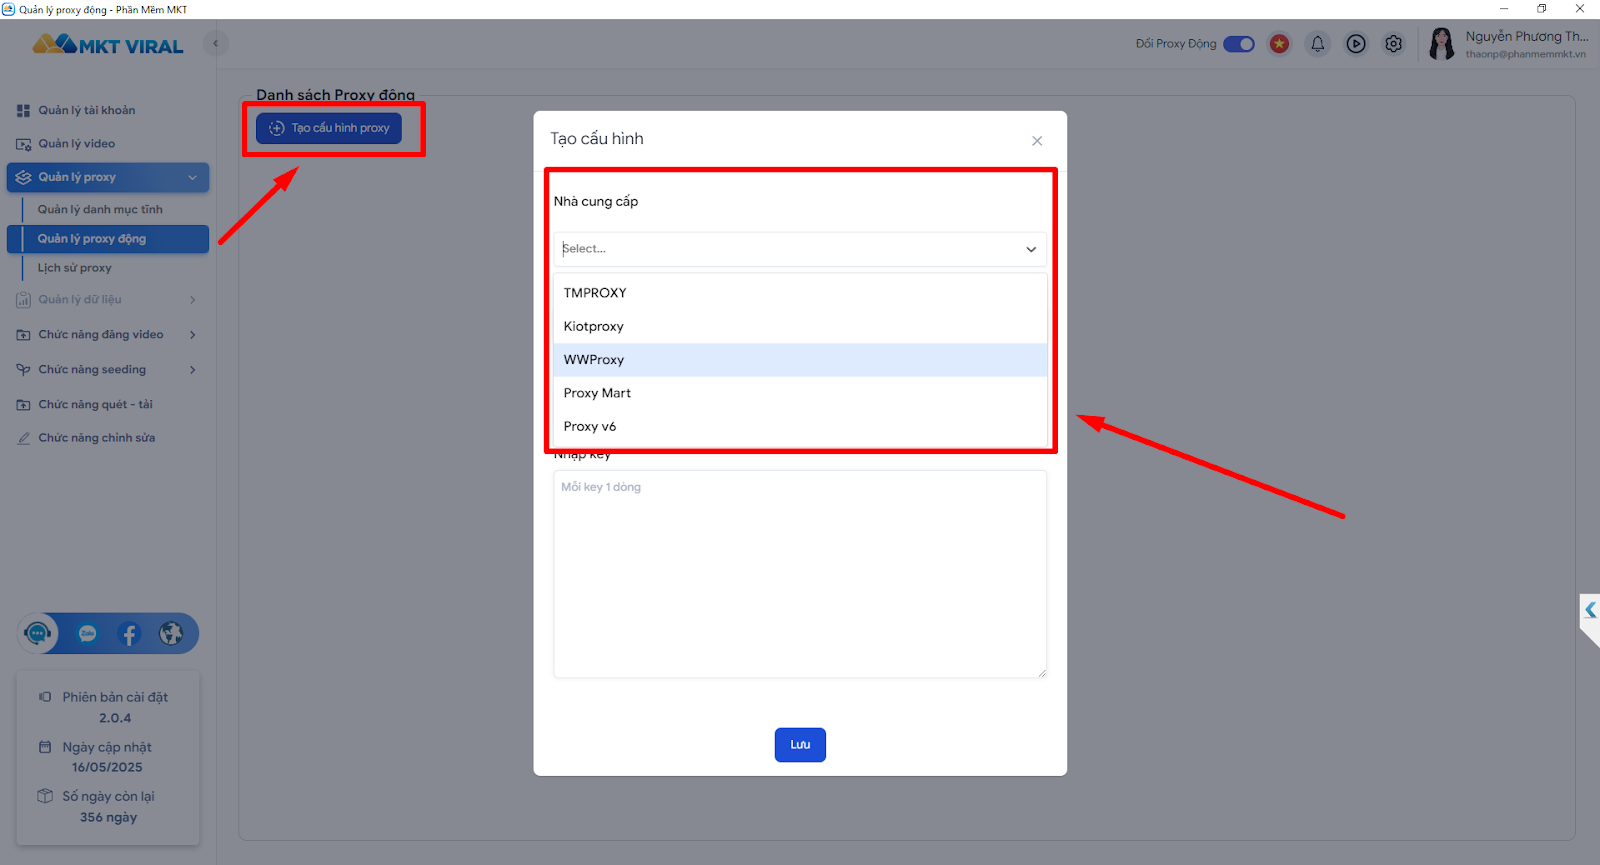Click the Quản lý tài khoản grid icon
Image resolution: width=1600 pixels, height=865 pixels.
coord(23,111)
